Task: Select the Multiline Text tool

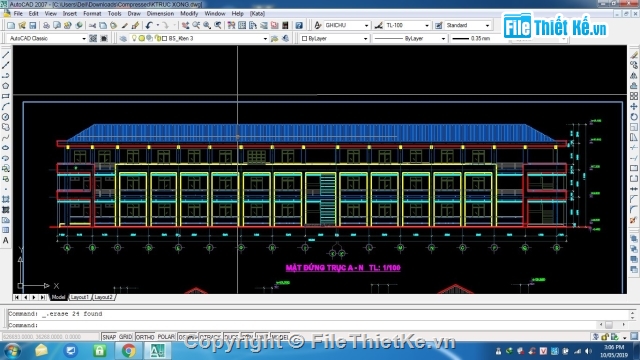Action: [6, 241]
